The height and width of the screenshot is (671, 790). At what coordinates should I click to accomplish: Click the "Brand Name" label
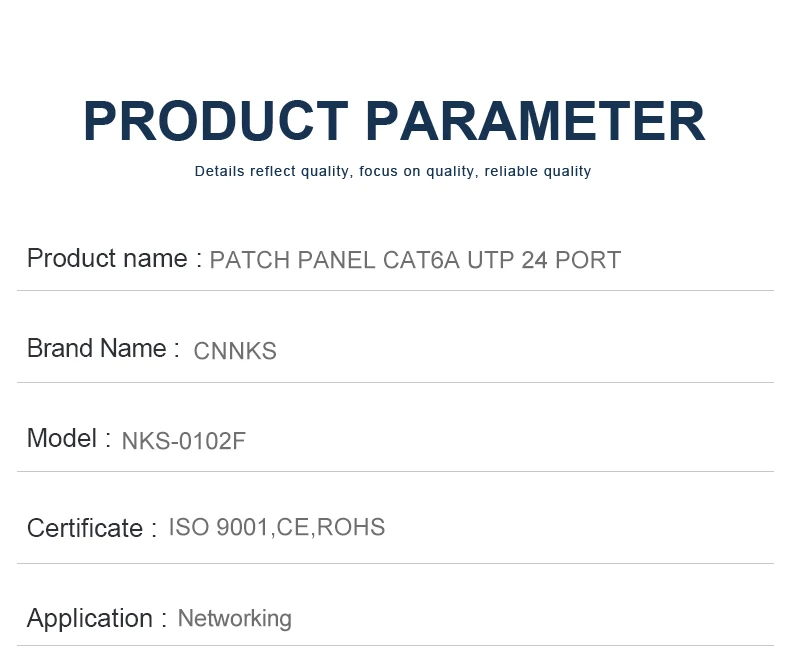pos(96,349)
